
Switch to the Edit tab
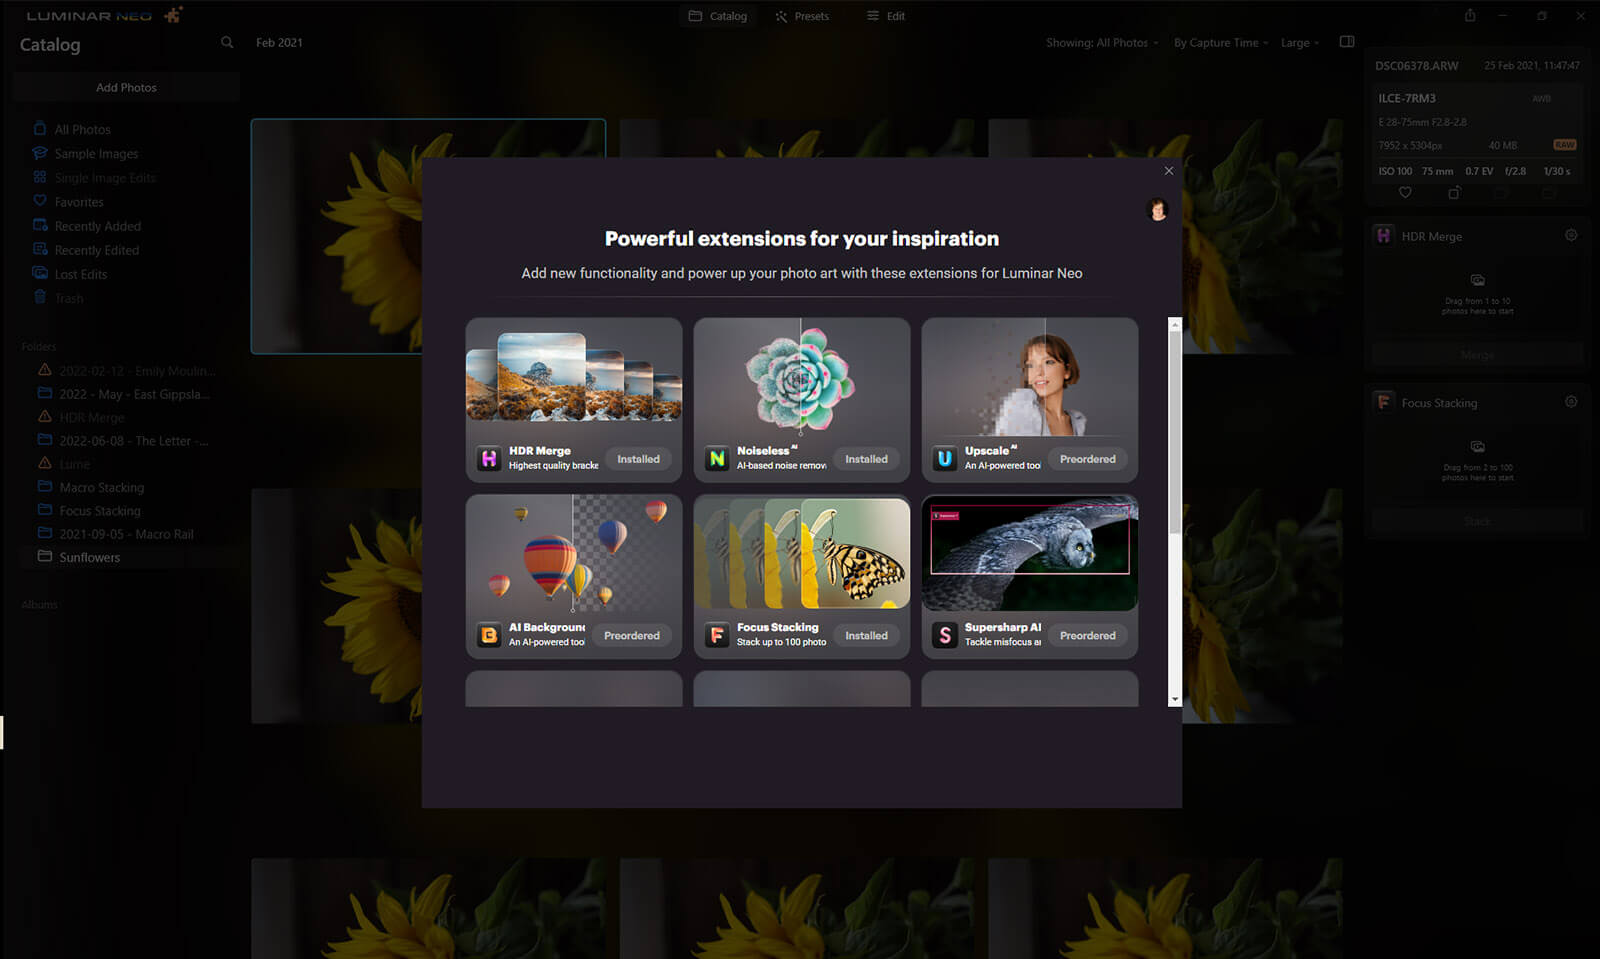(x=886, y=16)
